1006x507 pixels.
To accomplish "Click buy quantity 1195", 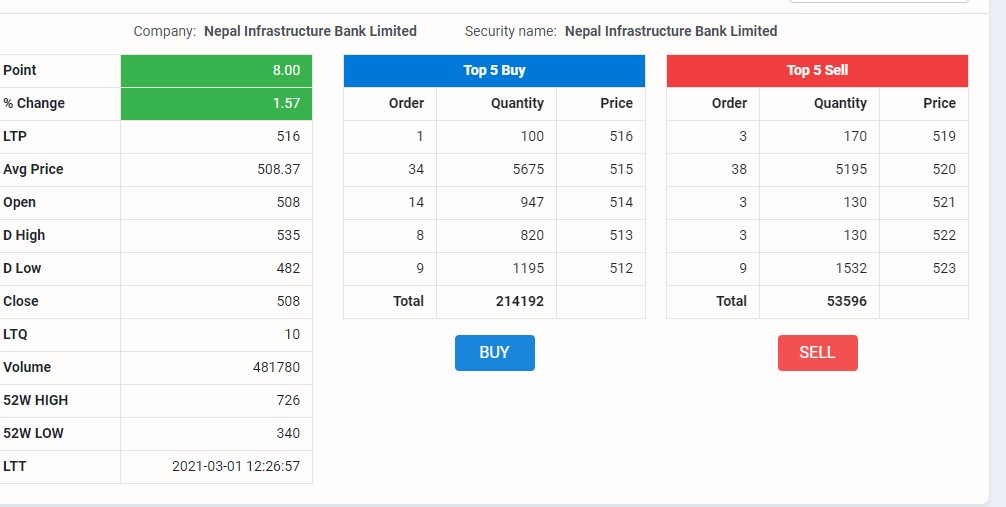I will pos(528,268).
